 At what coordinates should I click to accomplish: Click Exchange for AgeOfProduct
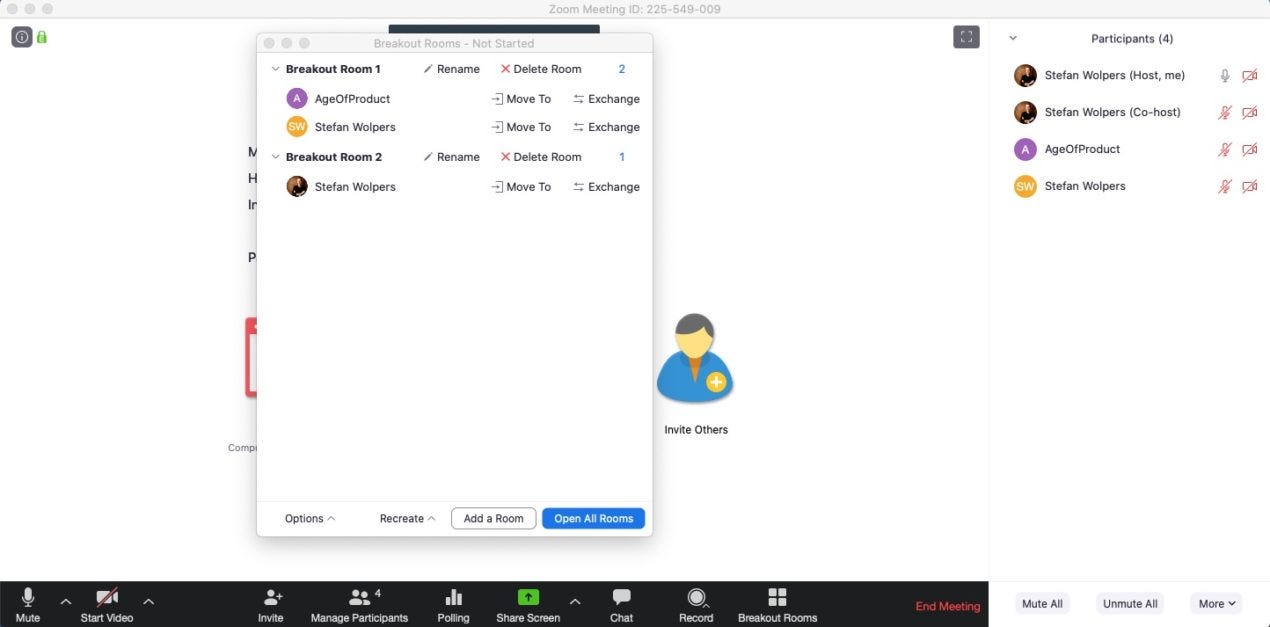[606, 99]
